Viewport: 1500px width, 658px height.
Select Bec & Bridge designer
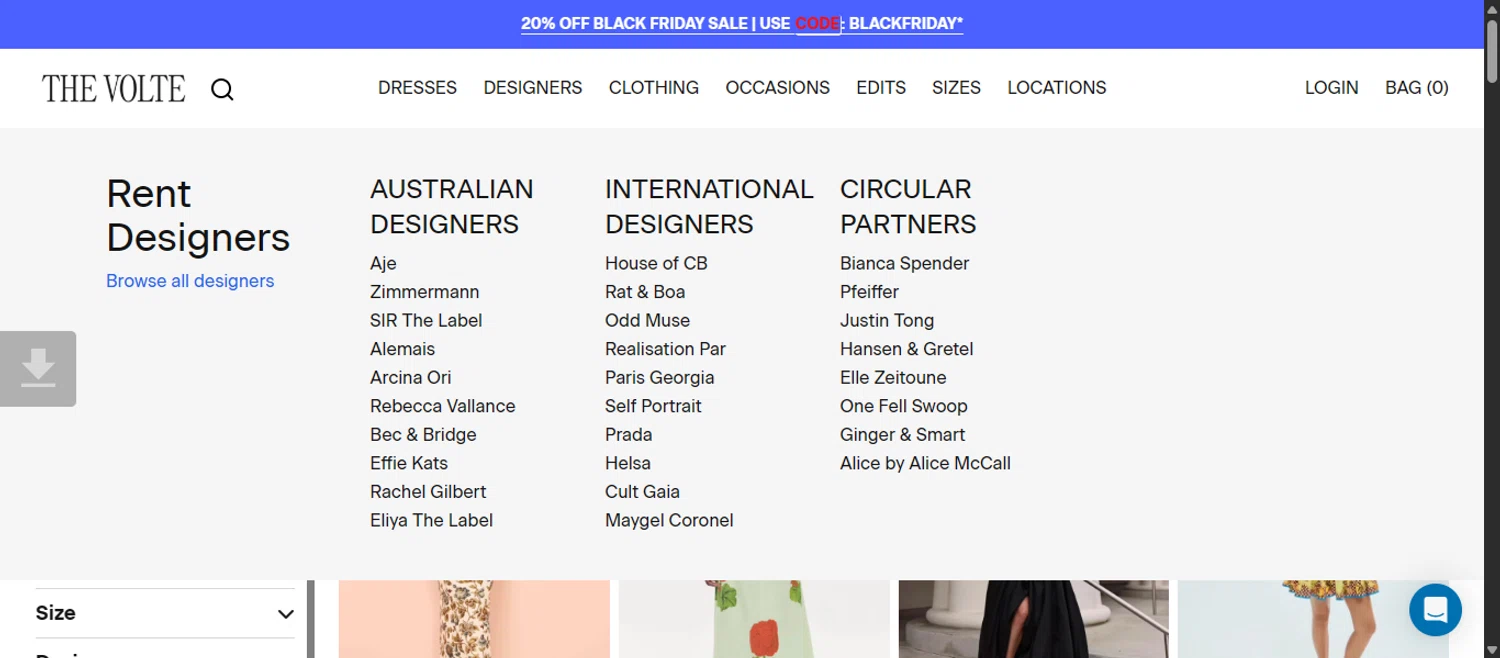[x=423, y=434]
